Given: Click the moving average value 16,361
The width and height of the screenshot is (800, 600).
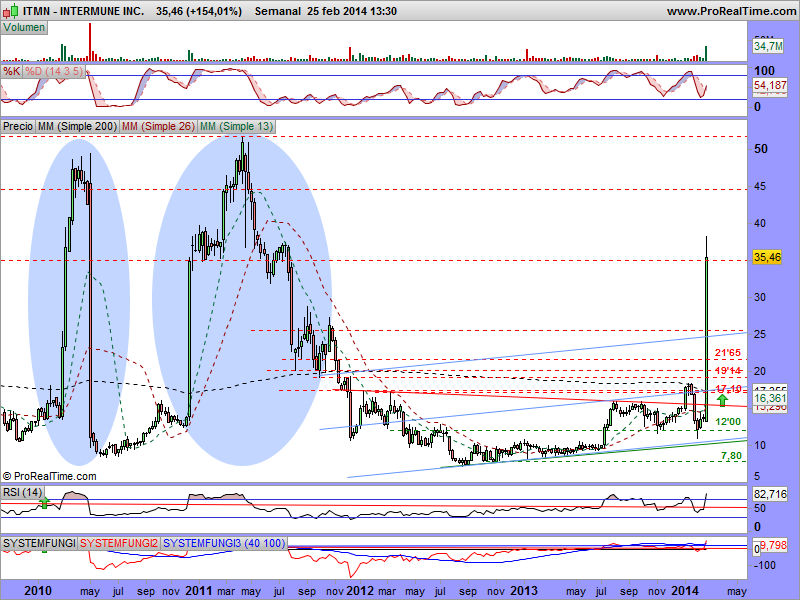Looking at the screenshot, I should [x=770, y=398].
